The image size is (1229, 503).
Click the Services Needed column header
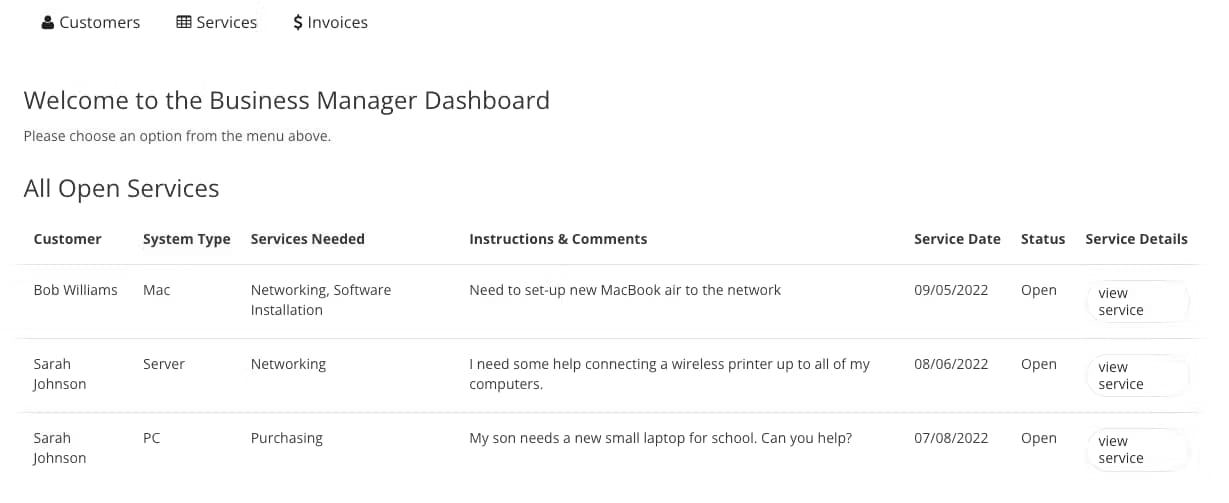click(307, 239)
